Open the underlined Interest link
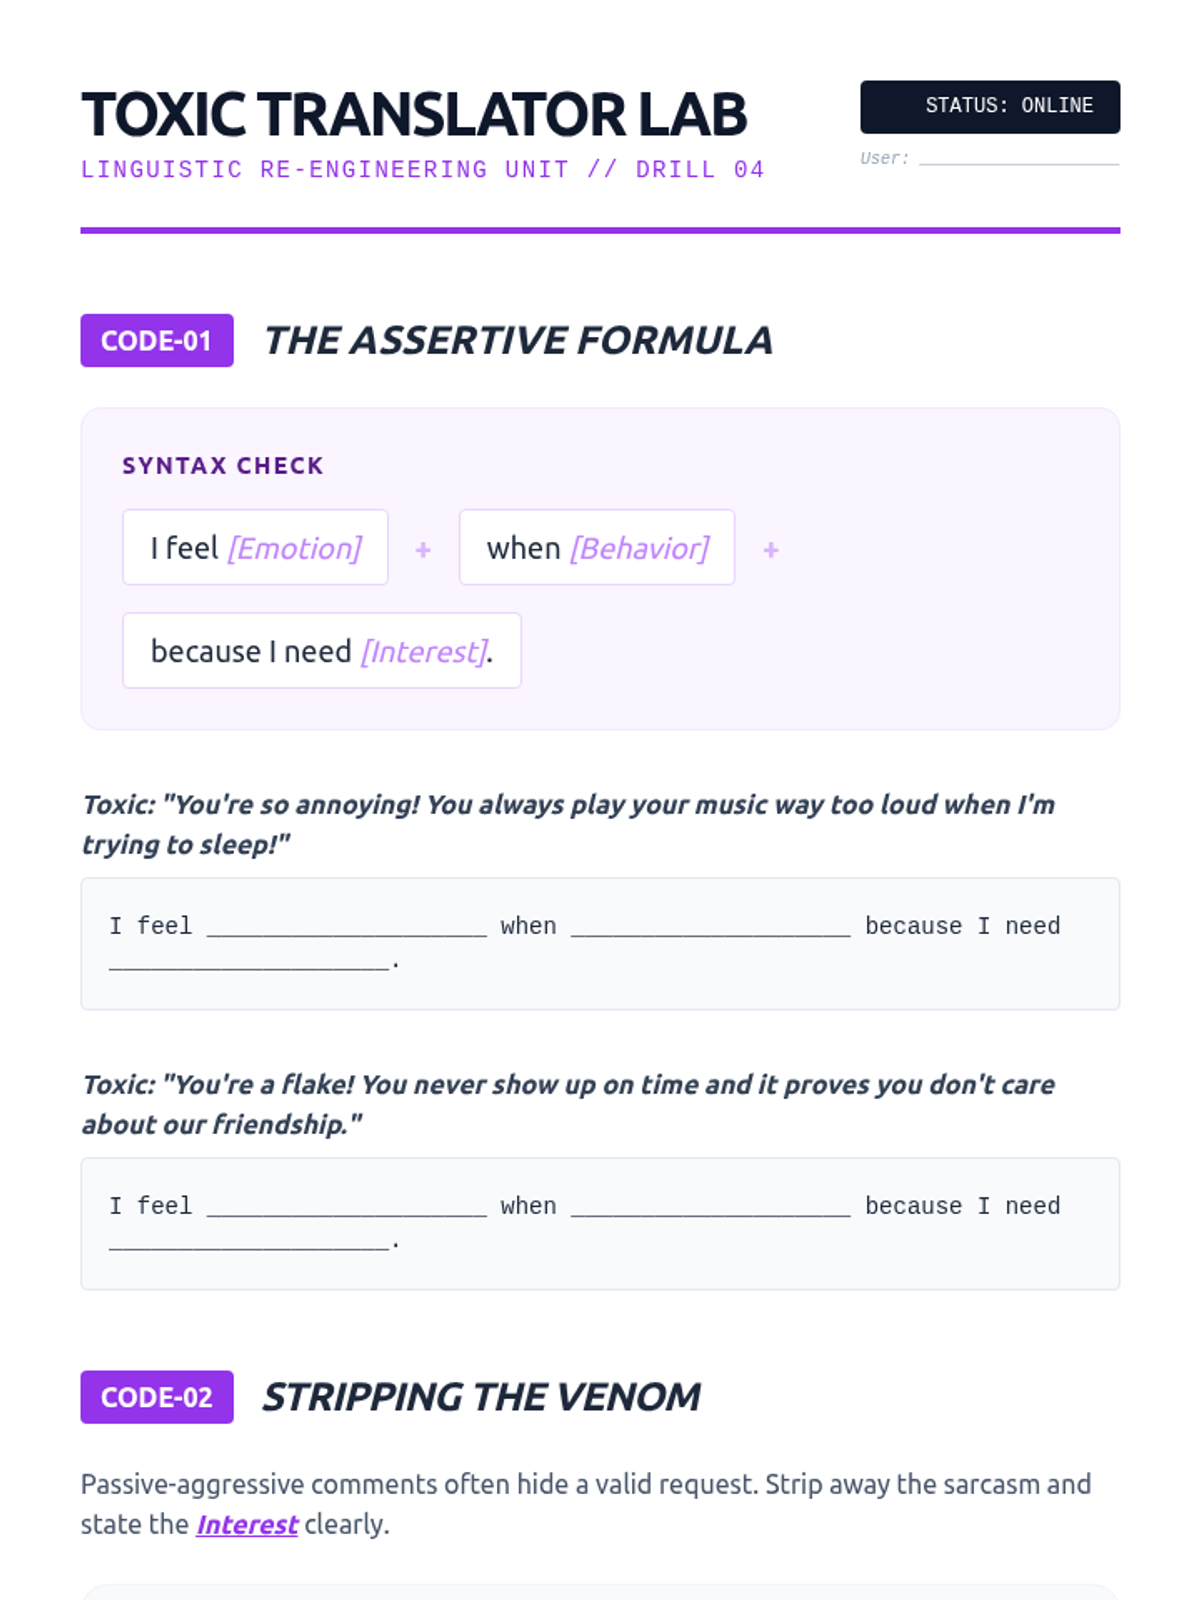Screen dimensions: 1200x1600 click(246, 1525)
